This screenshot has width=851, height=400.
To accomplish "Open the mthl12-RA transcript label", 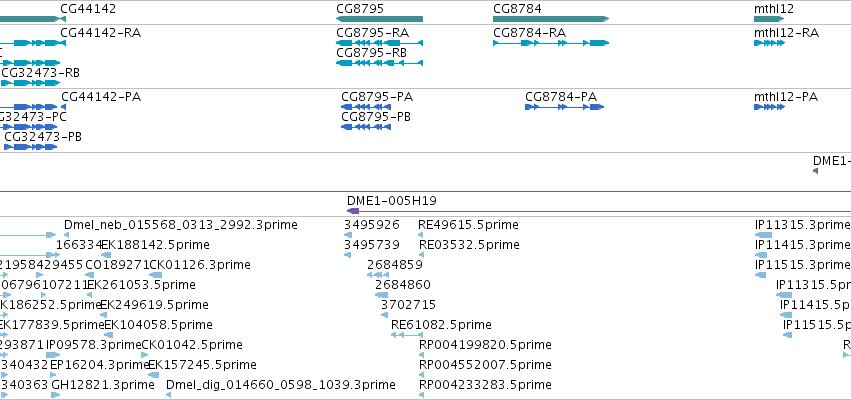I will 786,33.
